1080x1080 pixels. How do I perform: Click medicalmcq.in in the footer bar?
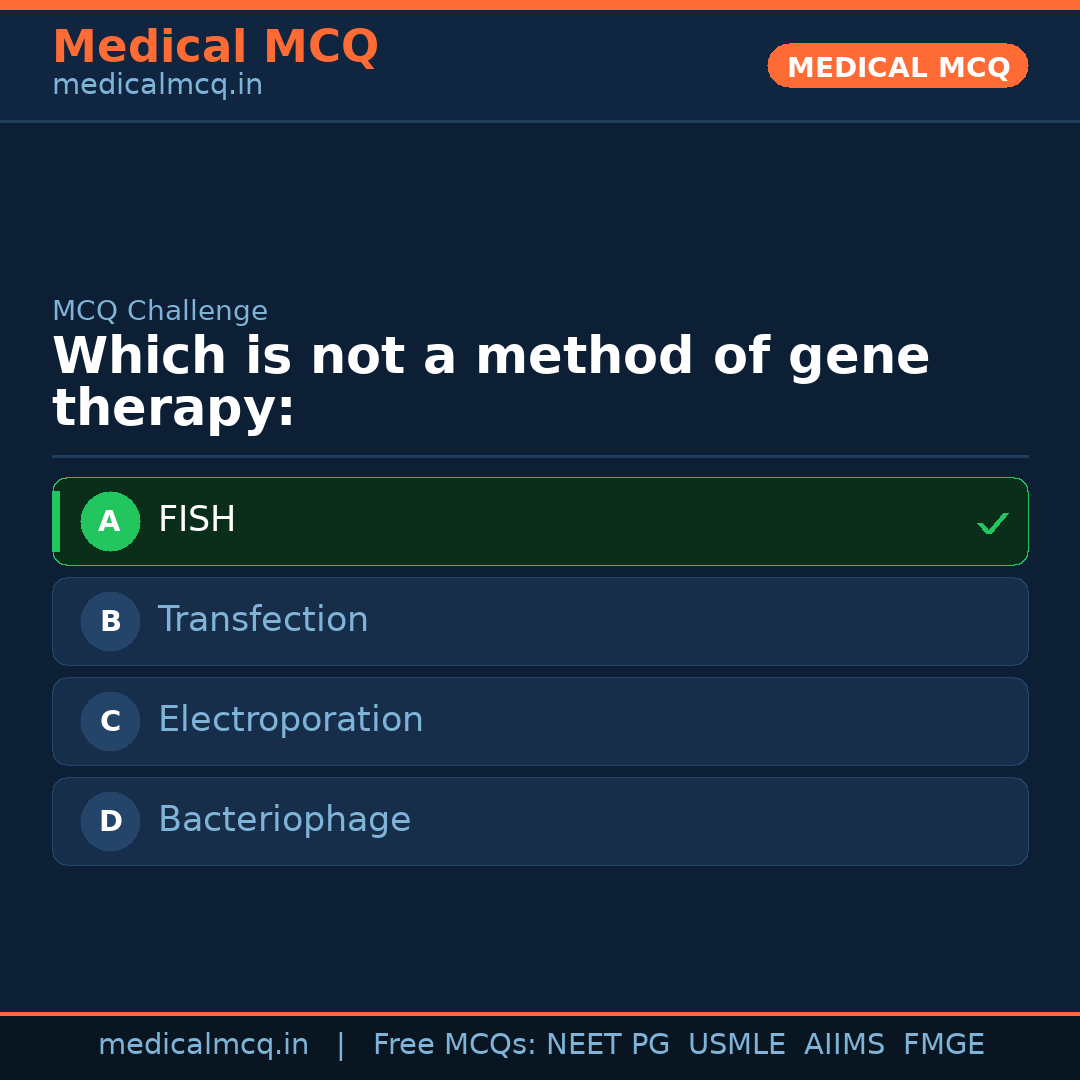pos(203,1044)
